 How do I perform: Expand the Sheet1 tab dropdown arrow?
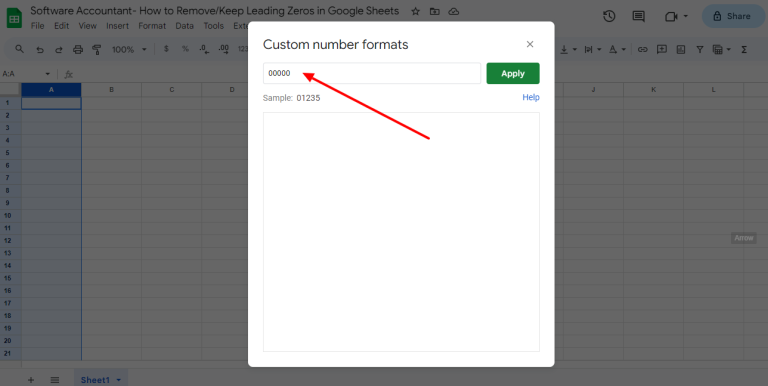coord(118,380)
